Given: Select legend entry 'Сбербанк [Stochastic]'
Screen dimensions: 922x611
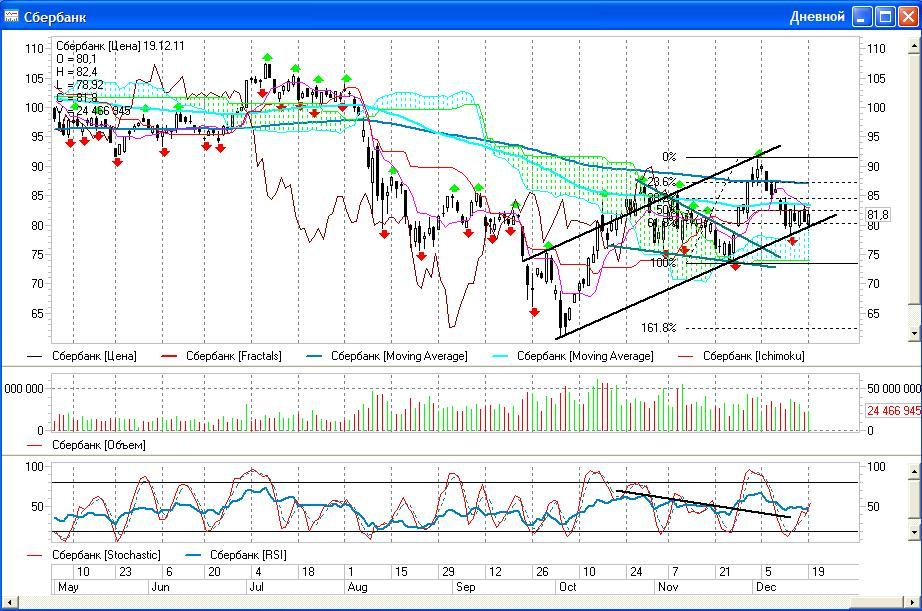Looking at the screenshot, I should click(x=93, y=555).
